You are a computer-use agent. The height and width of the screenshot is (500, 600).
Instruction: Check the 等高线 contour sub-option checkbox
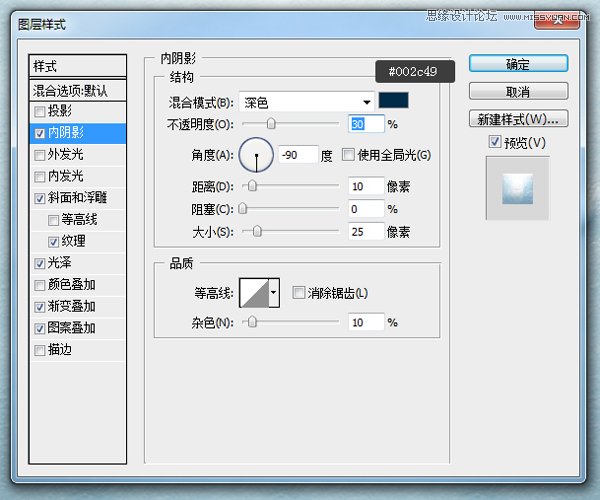click(53, 220)
